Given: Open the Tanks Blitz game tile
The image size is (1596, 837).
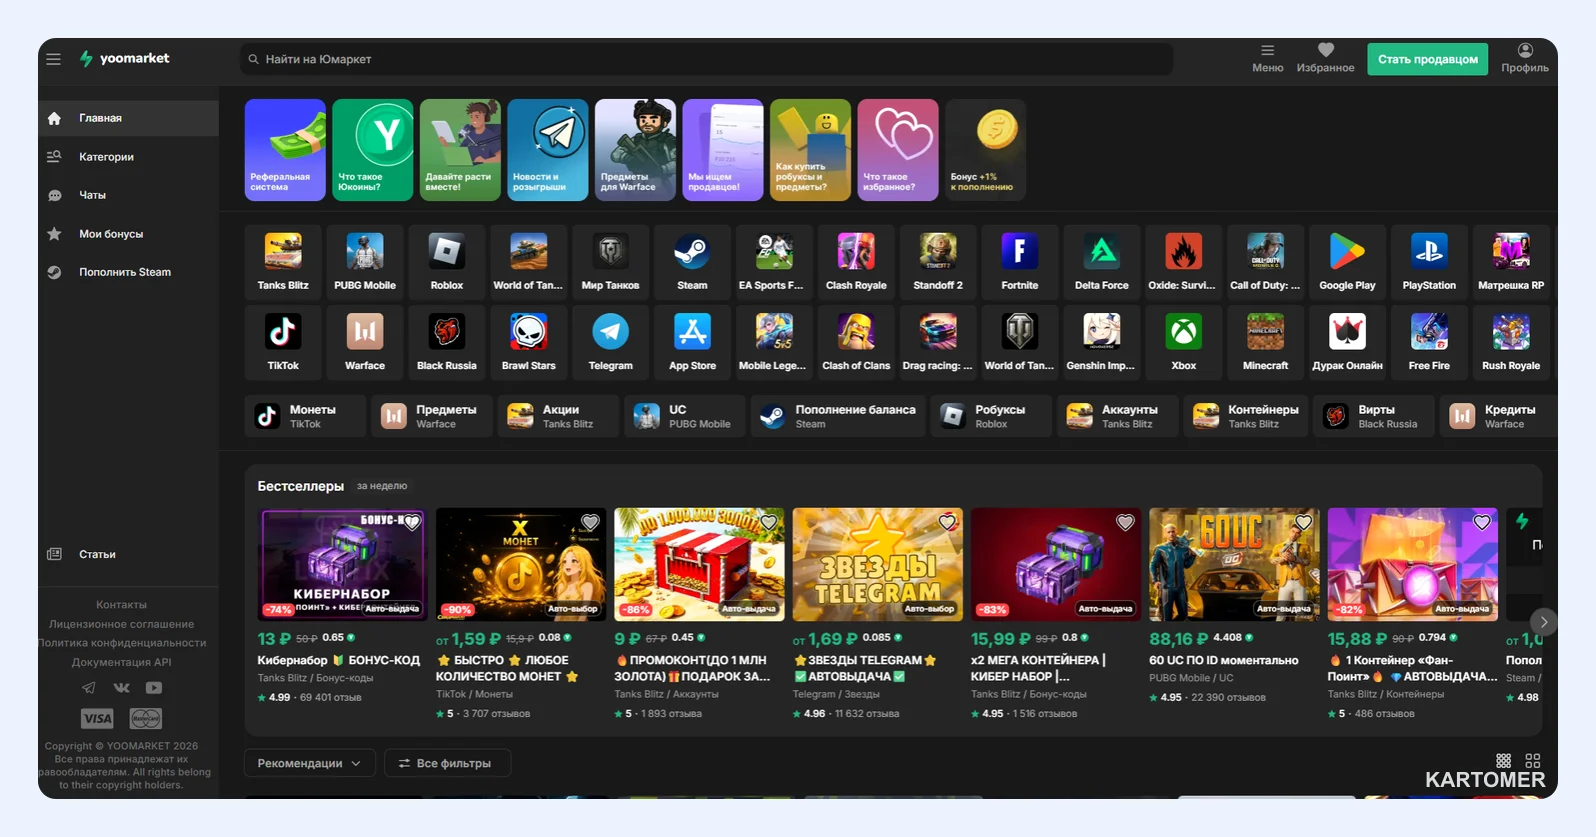Looking at the screenshot, I should click(x=283, y=261).
